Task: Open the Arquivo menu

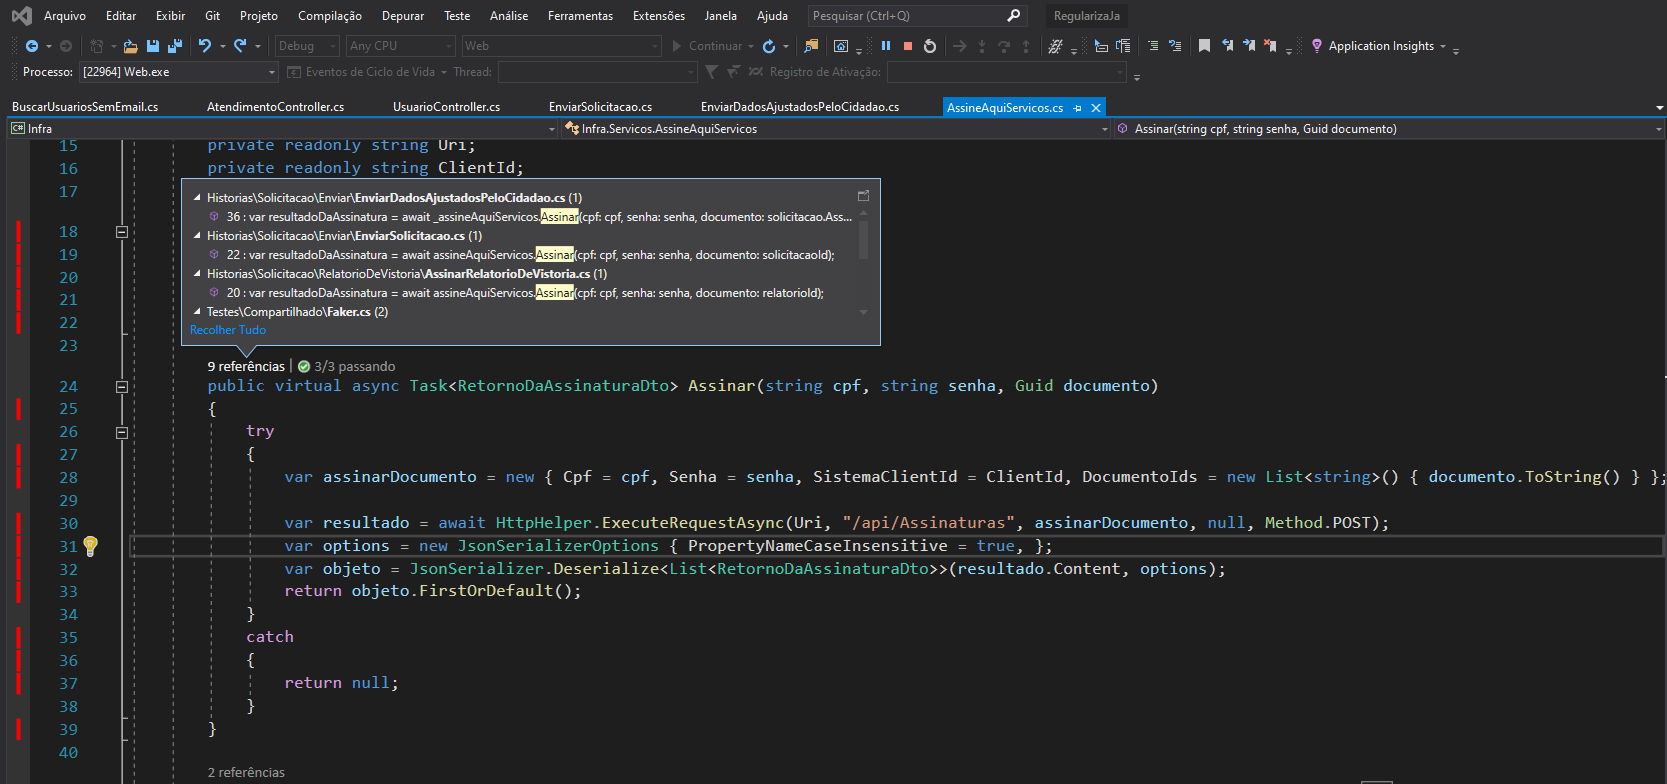Action: coord(65,16)
